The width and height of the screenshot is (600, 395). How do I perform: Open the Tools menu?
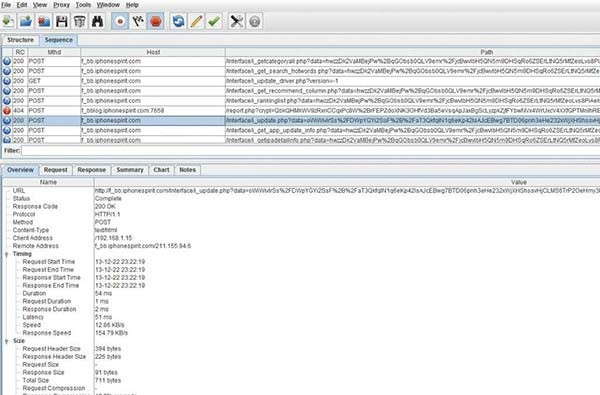tap(83, 5)
